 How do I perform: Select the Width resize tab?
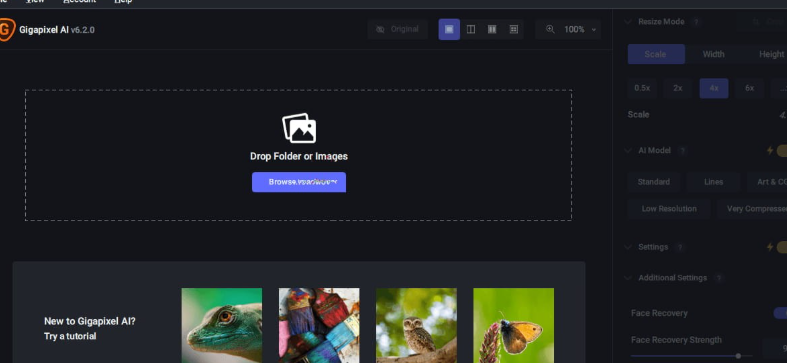point(713,54)
